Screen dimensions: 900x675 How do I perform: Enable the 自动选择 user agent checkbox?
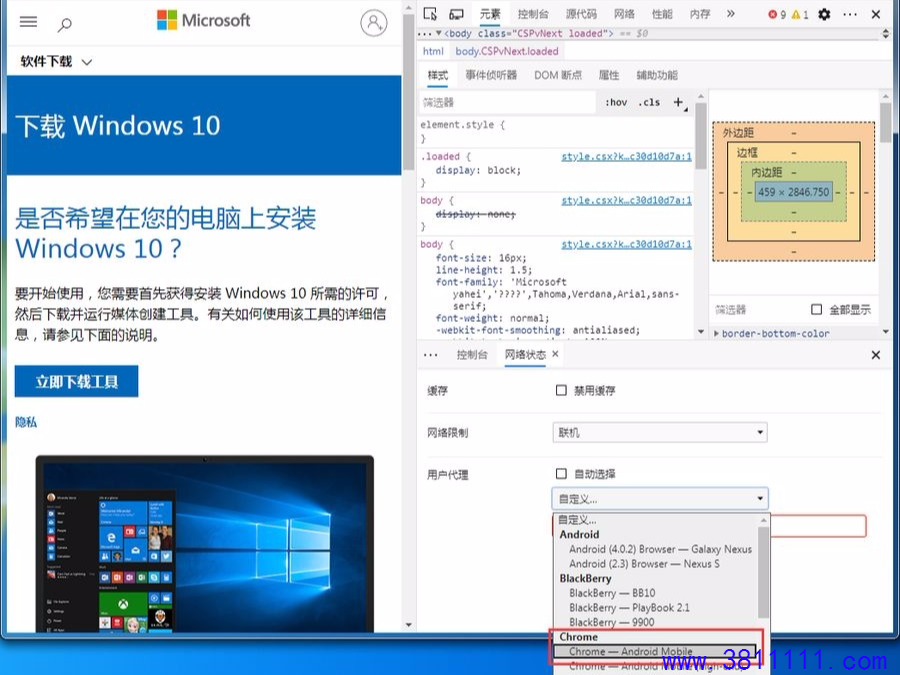tap(561, 474)
